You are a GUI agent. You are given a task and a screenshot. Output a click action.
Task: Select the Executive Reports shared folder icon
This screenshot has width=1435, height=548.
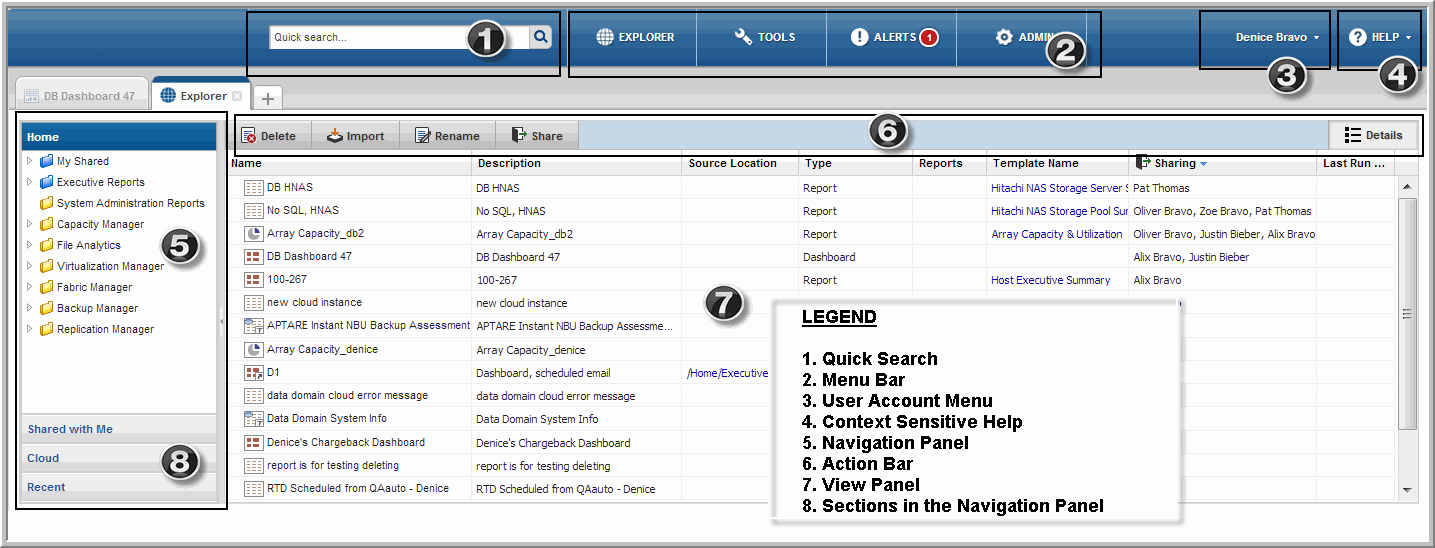pos(46,182)
